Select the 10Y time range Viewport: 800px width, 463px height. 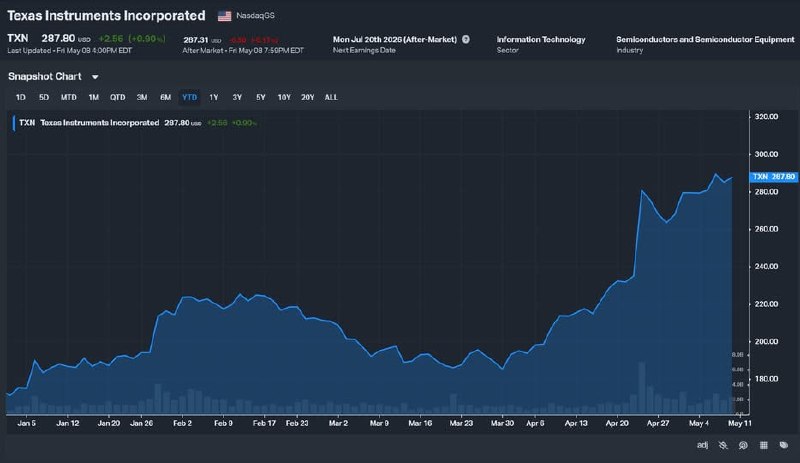(284, 97)
